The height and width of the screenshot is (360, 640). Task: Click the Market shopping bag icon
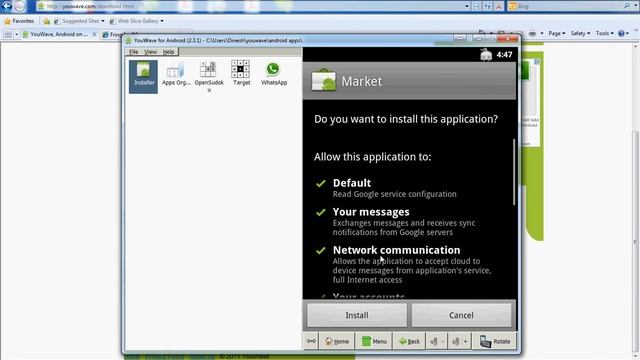point(323,80)
